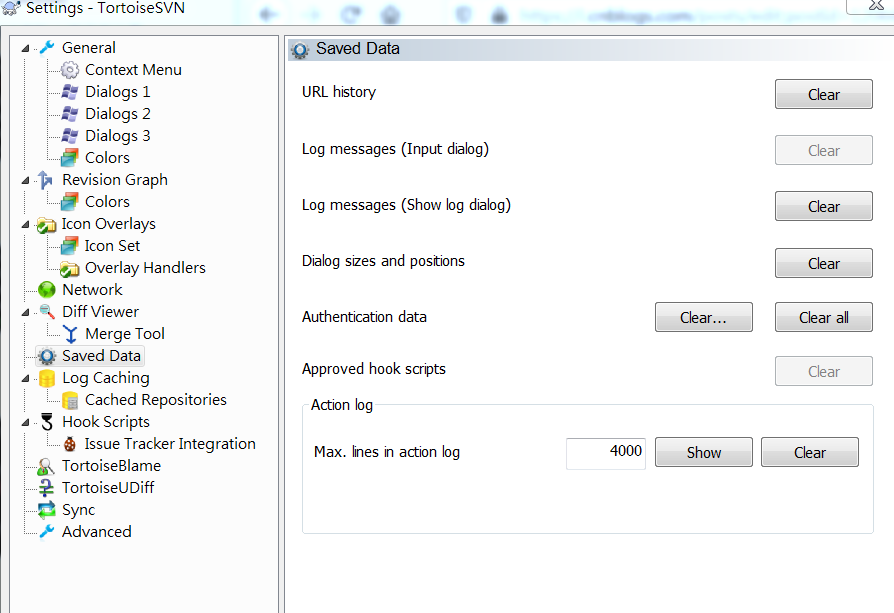Screen dimensions: 894x613
Task: Collapse the General tree node
Action: coord(25,48)
